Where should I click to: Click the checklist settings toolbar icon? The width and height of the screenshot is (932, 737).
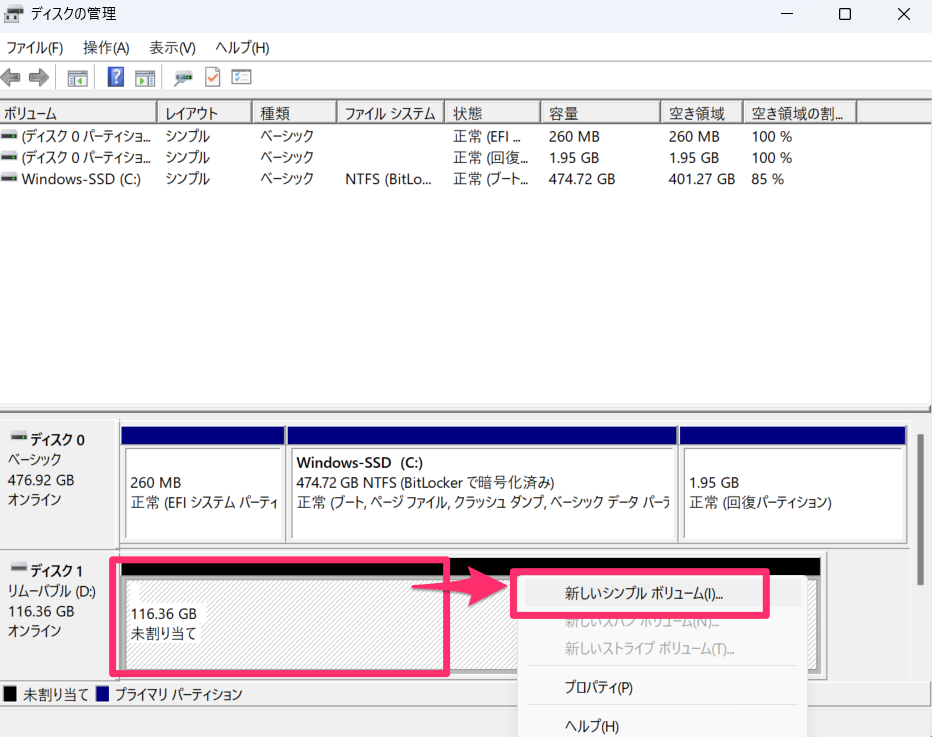point(241,77)
